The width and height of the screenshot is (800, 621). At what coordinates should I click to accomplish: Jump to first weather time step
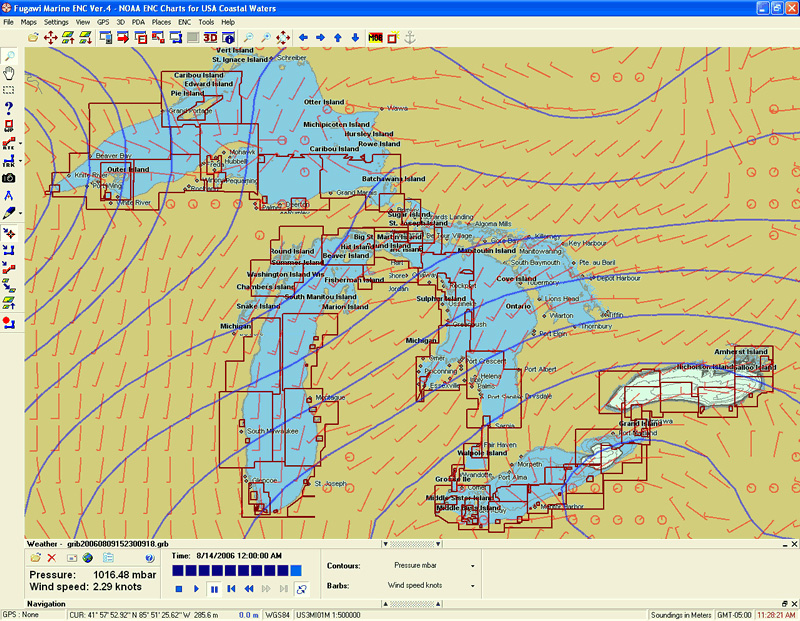231,589
